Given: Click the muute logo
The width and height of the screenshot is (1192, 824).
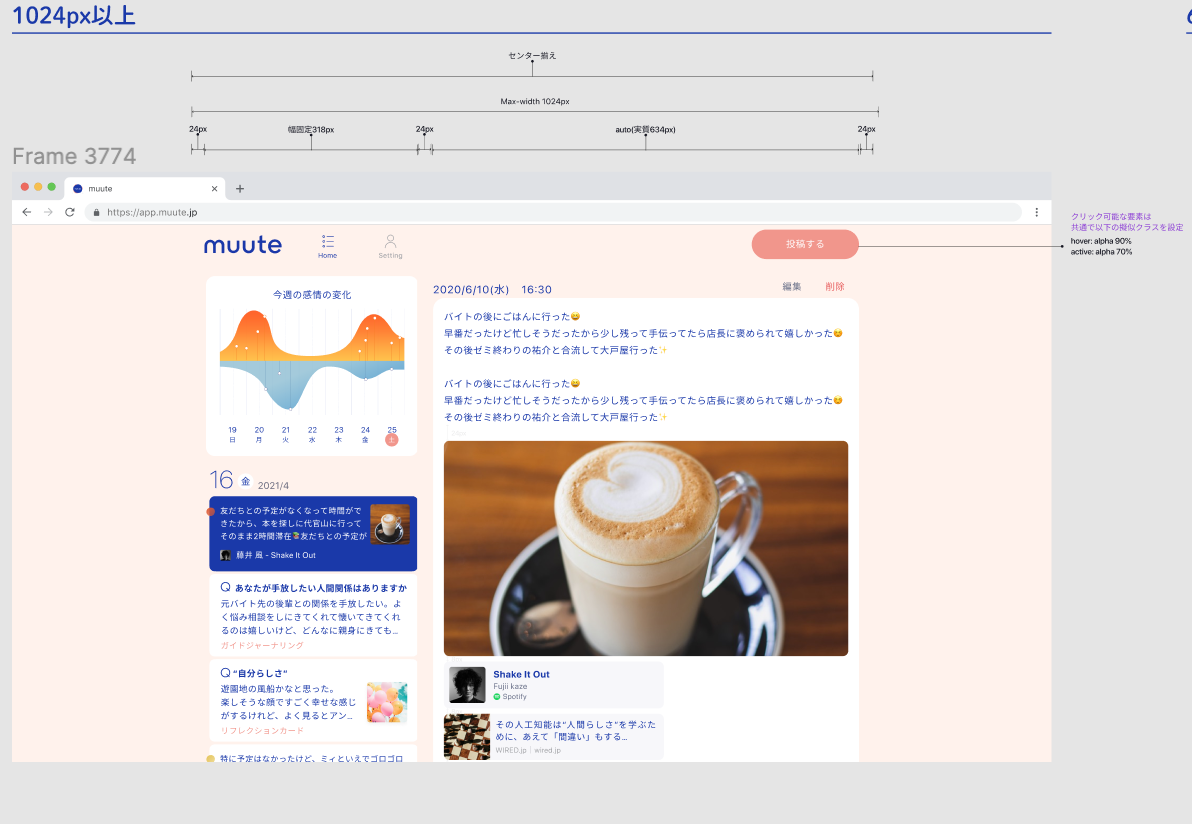Looking at the screenshot, I should point(243,245).
